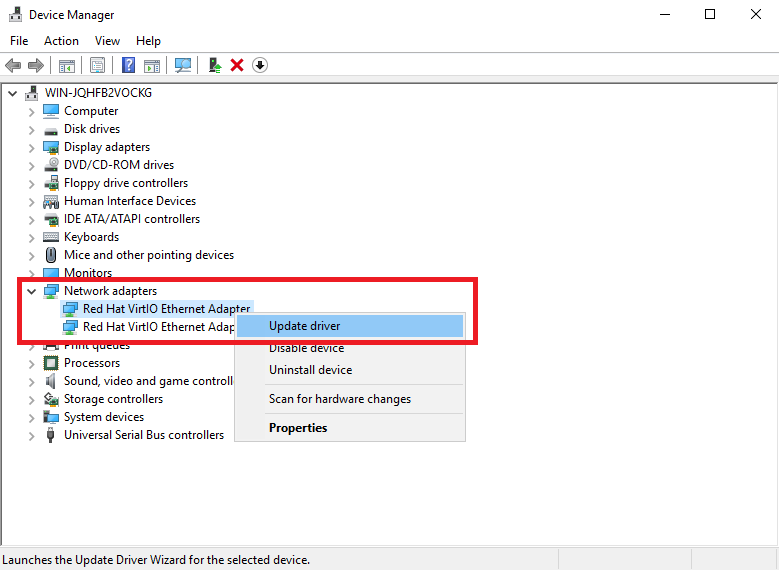779x570 pixels.
Task: Click the Storage controllers icon
Action: point(51,399)
